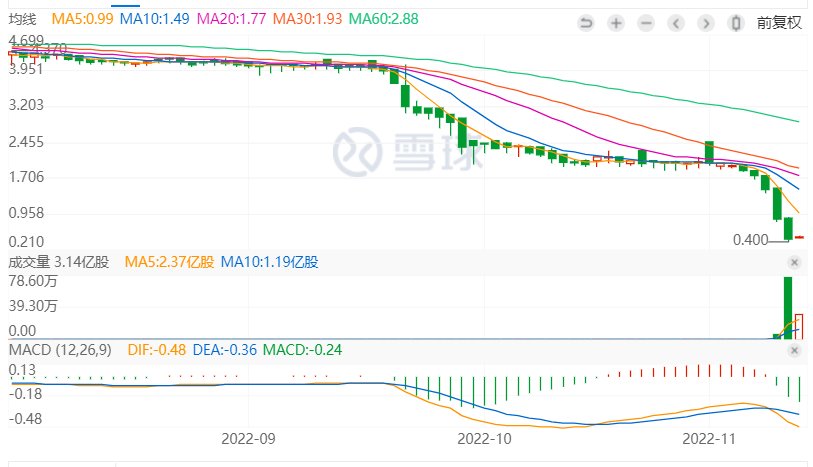Click the 78.60万 volume axis label
Screen dimensions: 813x467
(33, 281)
